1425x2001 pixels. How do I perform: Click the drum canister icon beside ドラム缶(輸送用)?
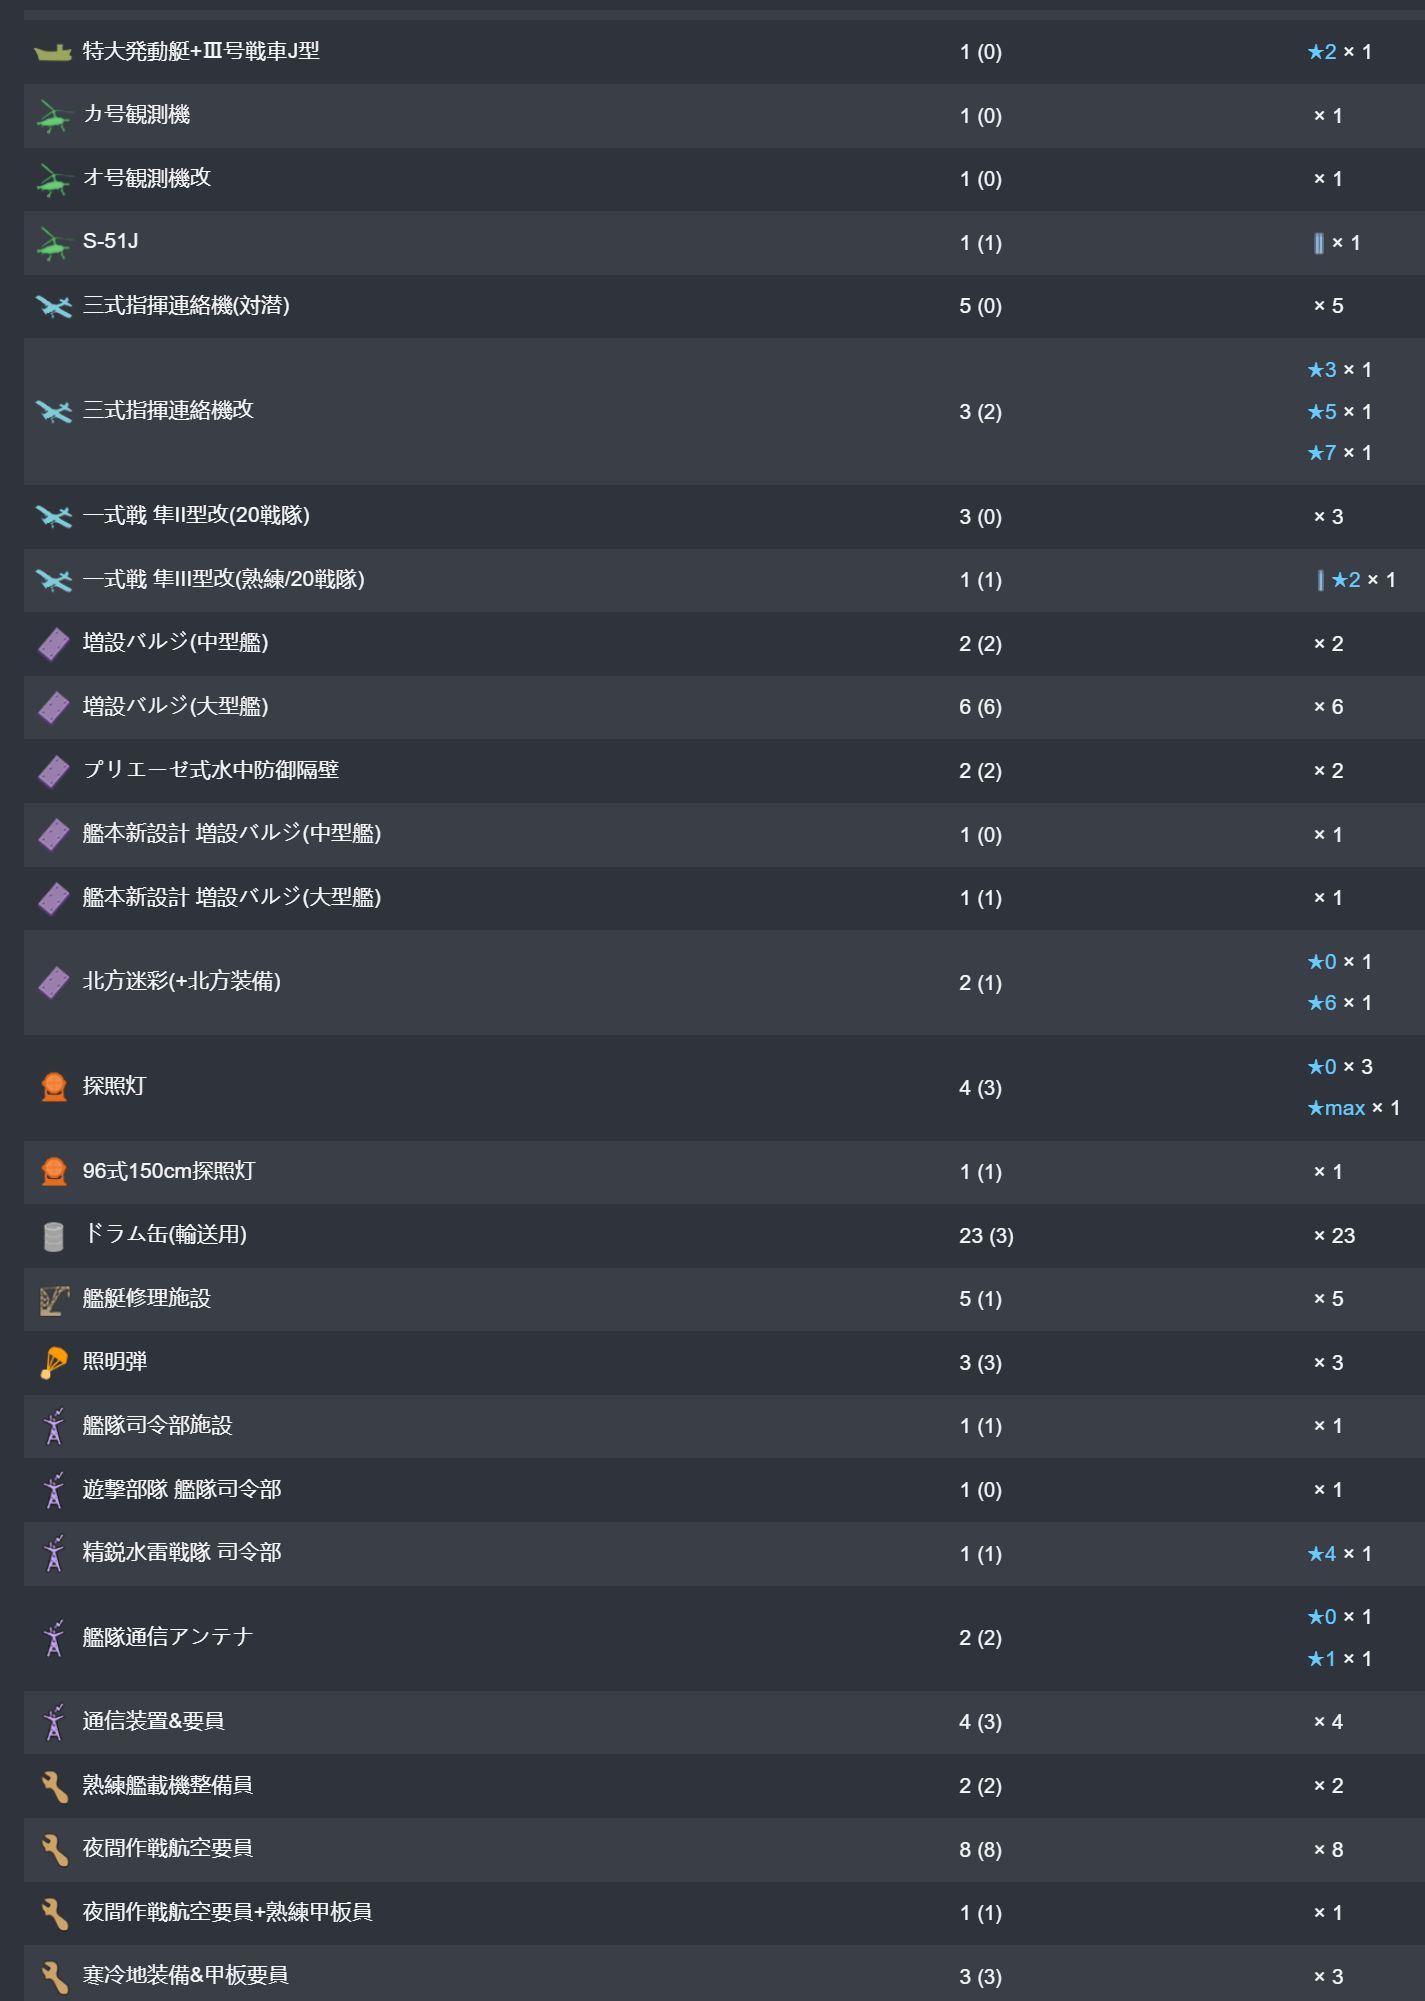click(x=53, y=1236)
